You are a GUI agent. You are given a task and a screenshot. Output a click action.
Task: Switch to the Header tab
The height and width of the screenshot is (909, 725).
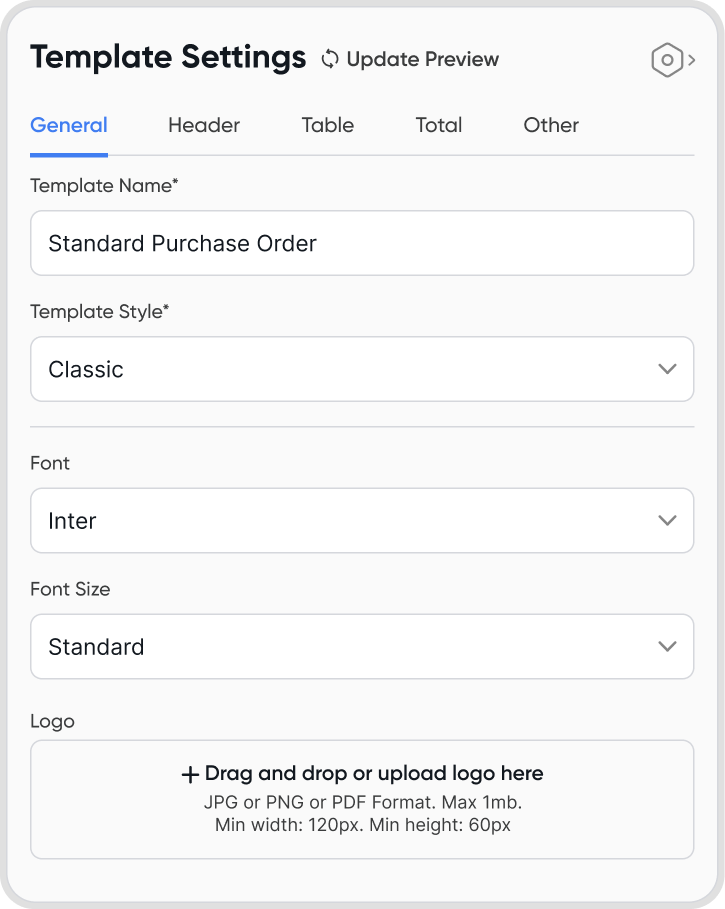(204, 125)
